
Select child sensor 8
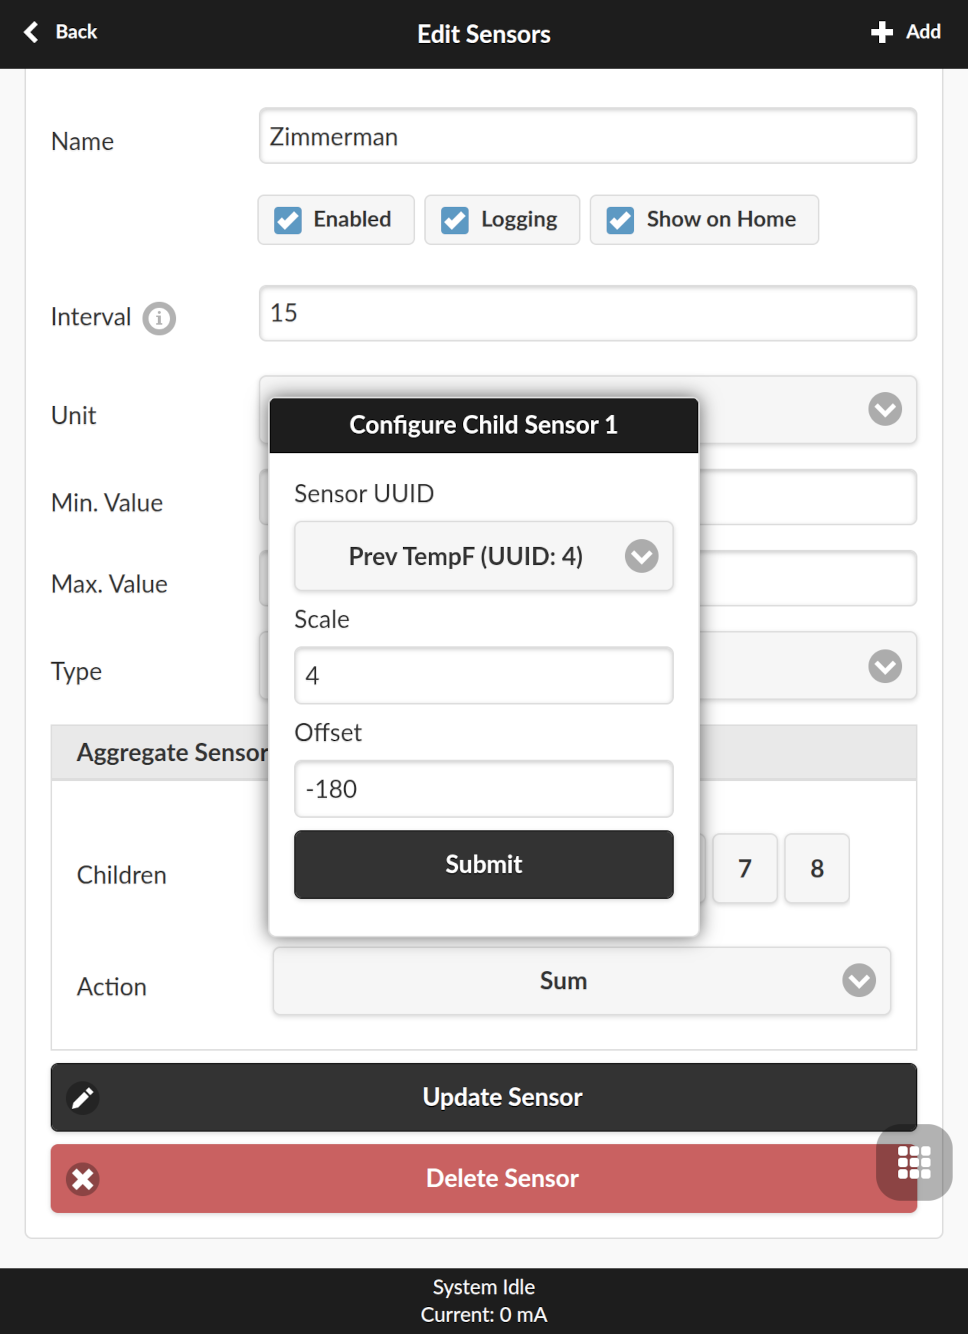click(817, 869)
